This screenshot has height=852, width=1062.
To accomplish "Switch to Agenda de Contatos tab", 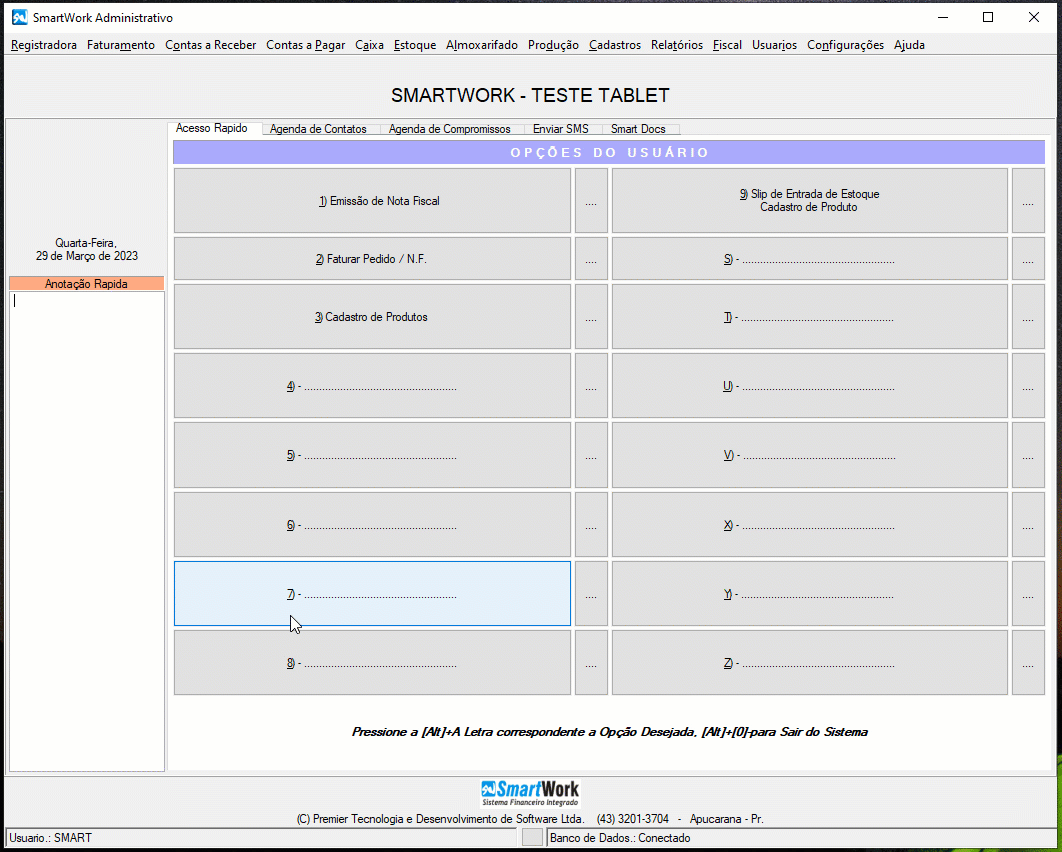I will pos(318,129).
